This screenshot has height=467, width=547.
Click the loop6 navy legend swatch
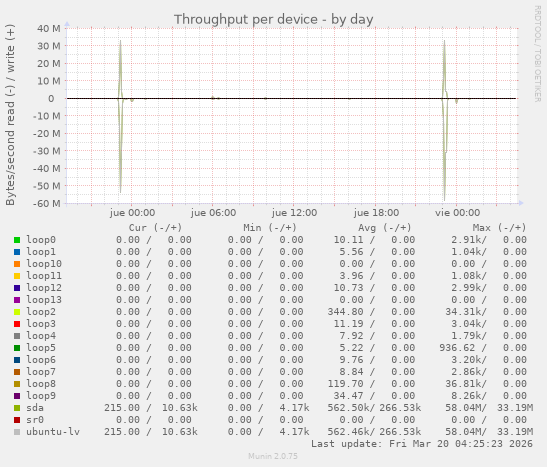pos(17,360)
